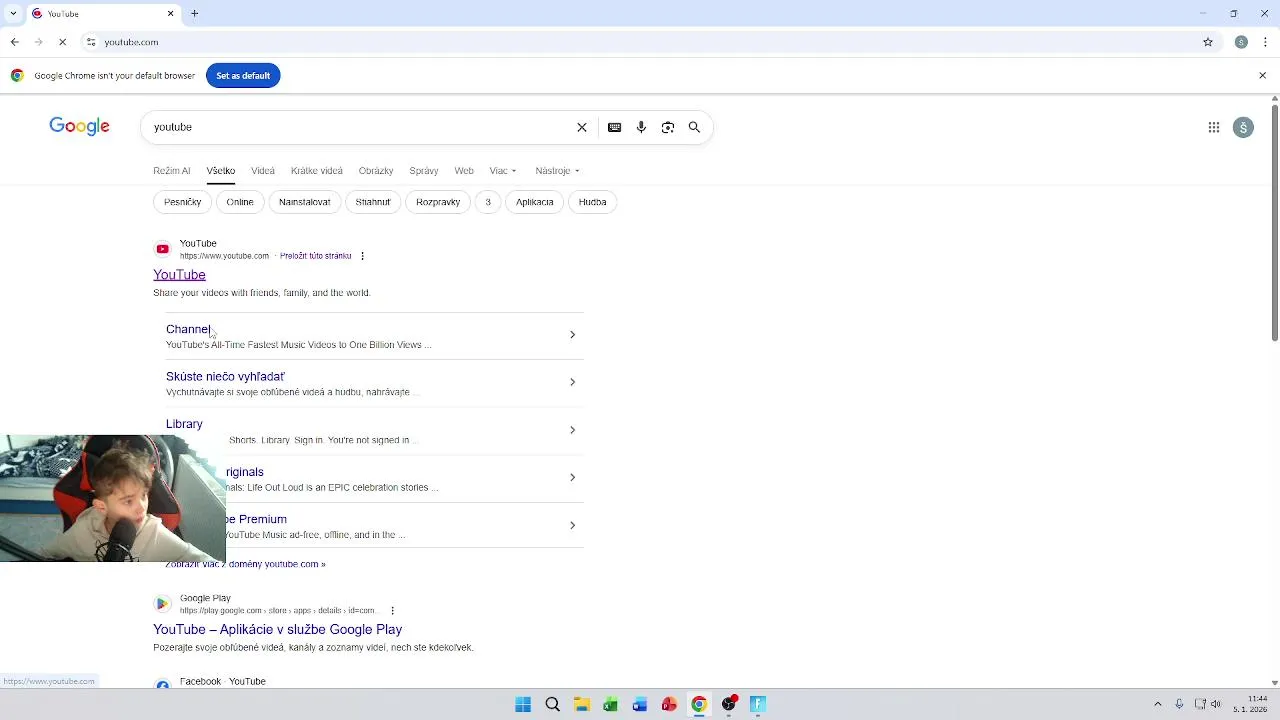
Task: Switch to Obrázky results tab
Action: pos(376,171)
